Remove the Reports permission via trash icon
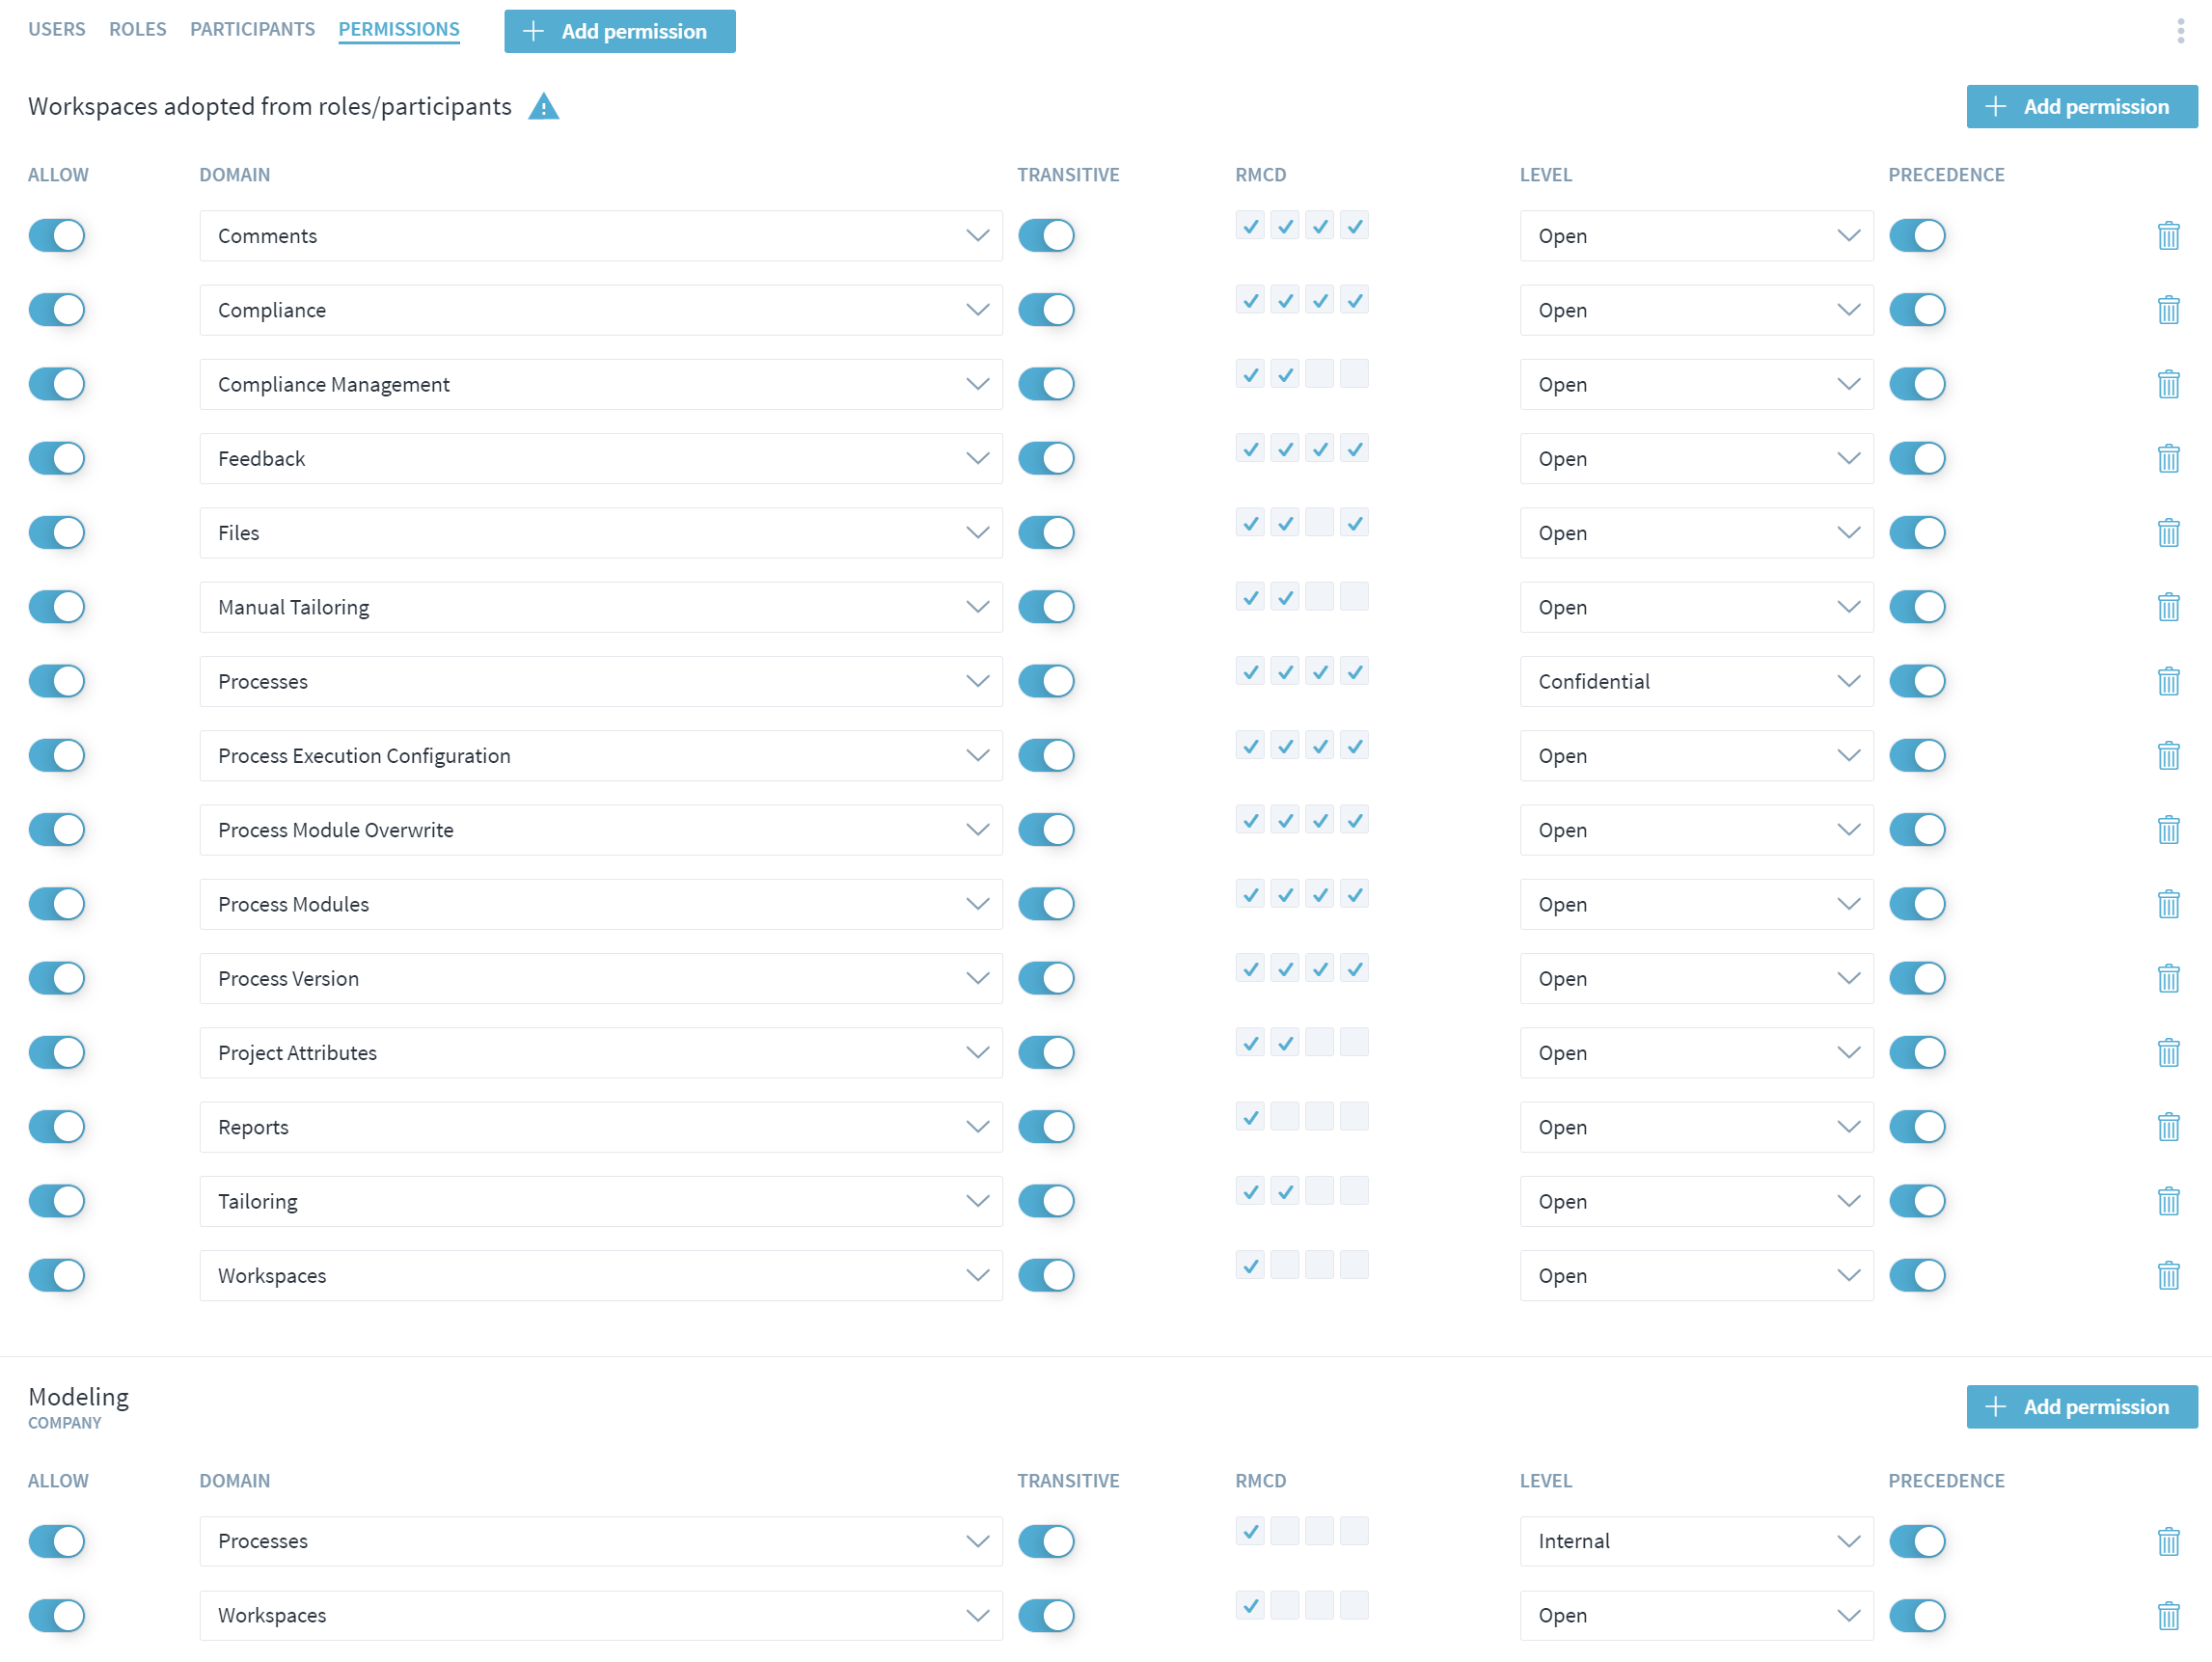 [x=2167, y=1127]
